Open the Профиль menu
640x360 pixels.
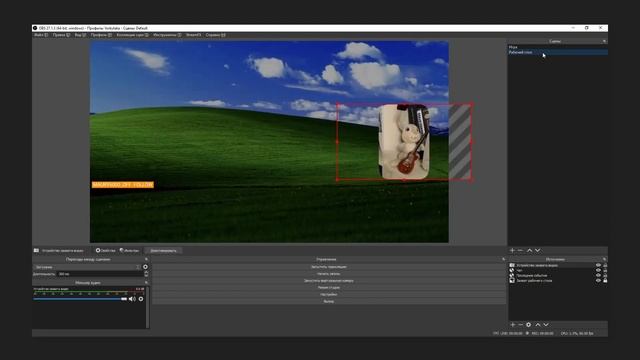coord(101,35)
